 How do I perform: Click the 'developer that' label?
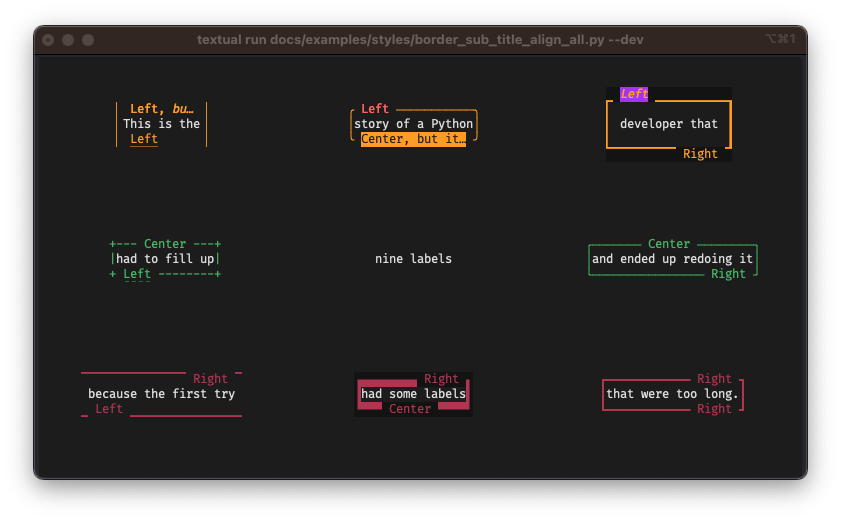[x=669, y=124]
